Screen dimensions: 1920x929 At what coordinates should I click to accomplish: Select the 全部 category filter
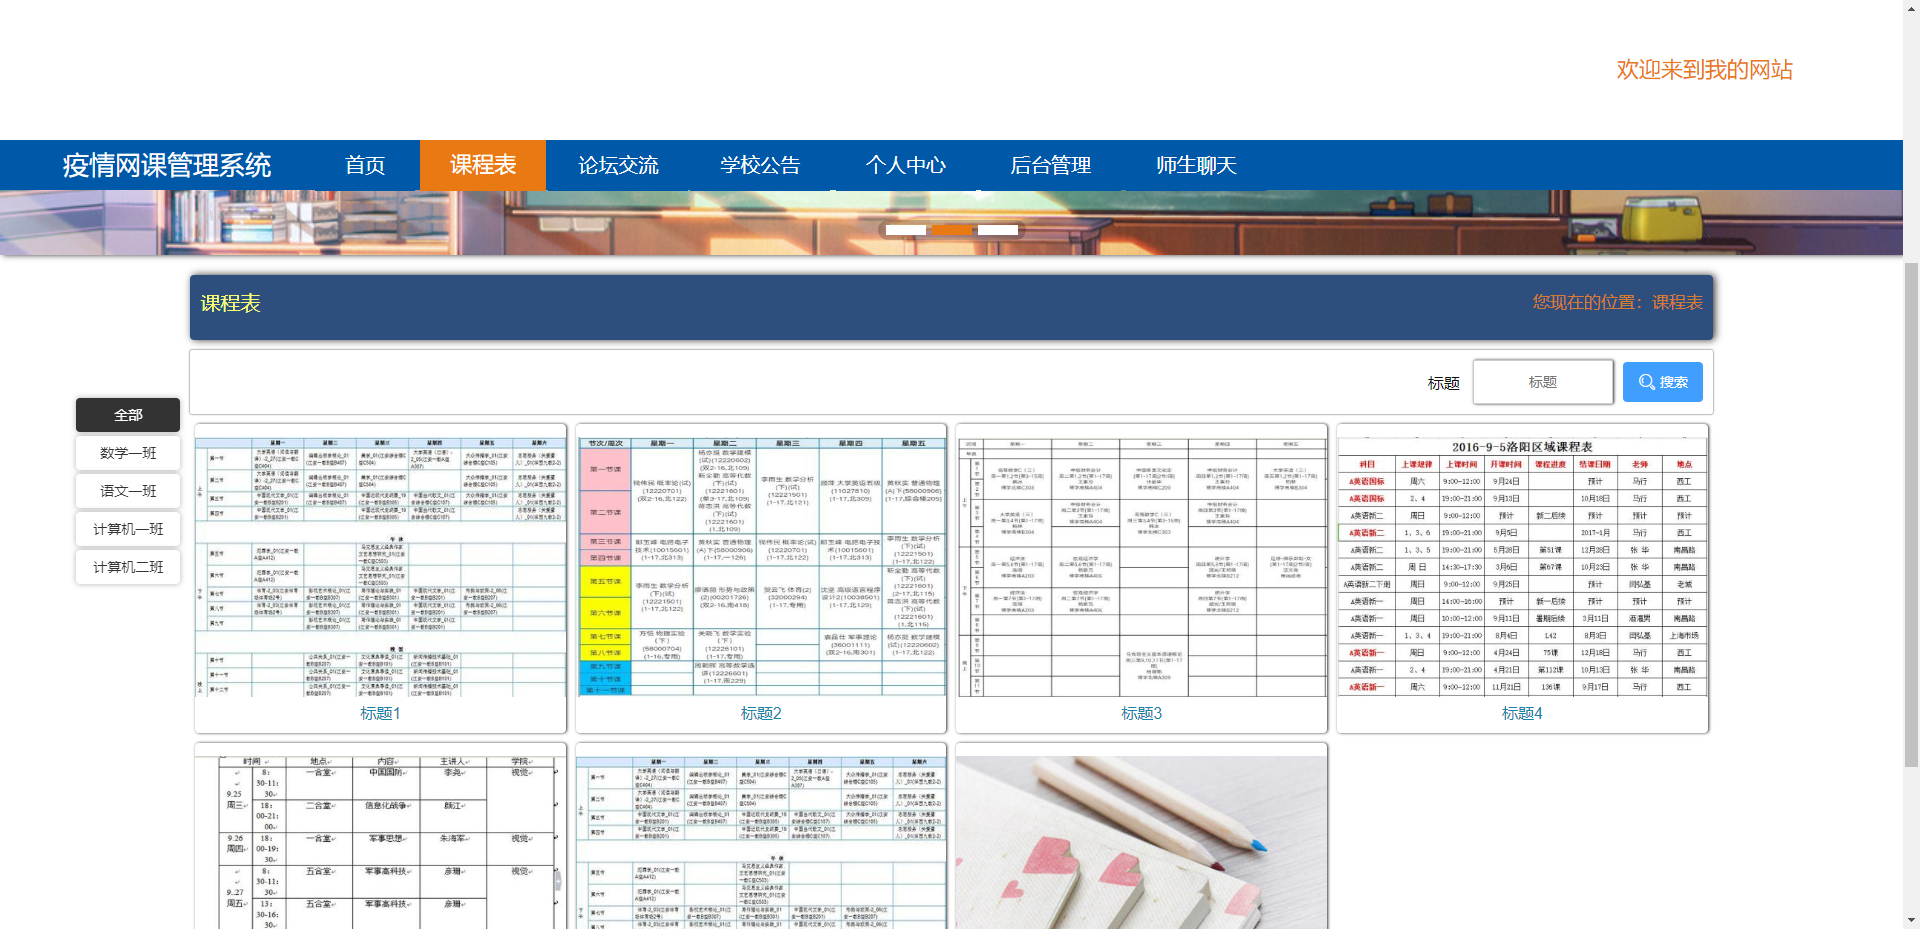128,415
